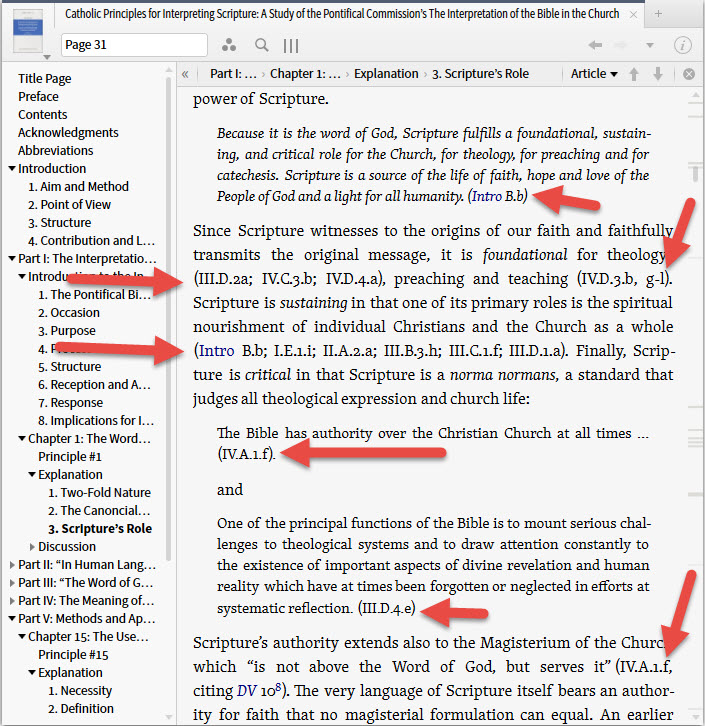
Task: Select 2. Point of View
Action: point(69,205)
